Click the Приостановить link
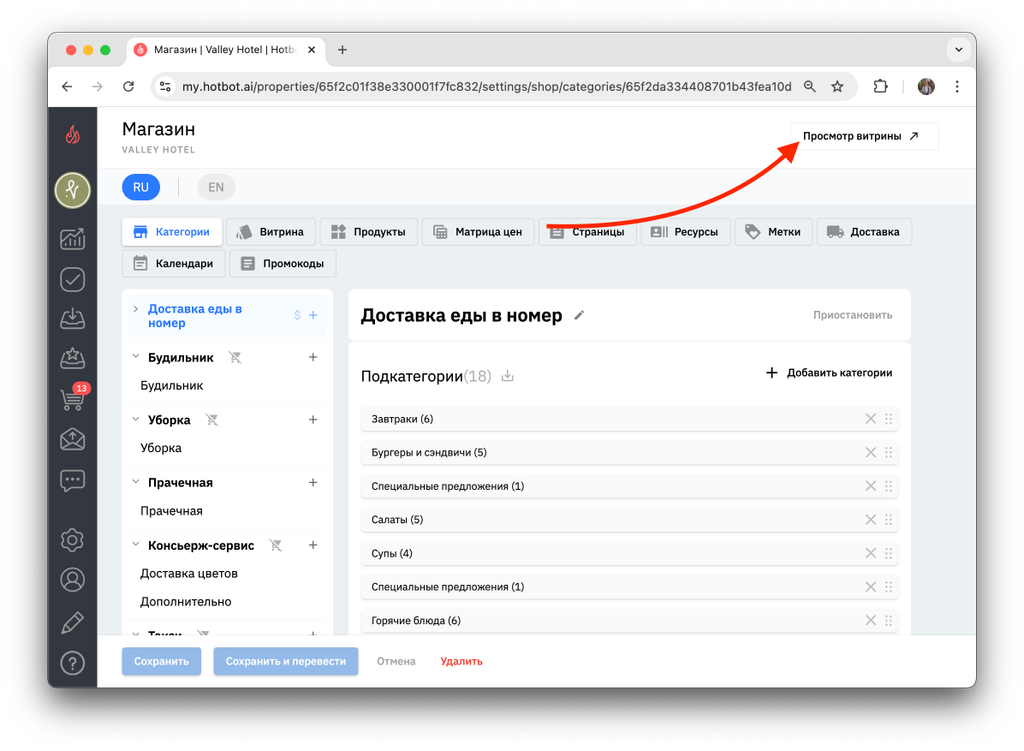 [x=852, y=315]
